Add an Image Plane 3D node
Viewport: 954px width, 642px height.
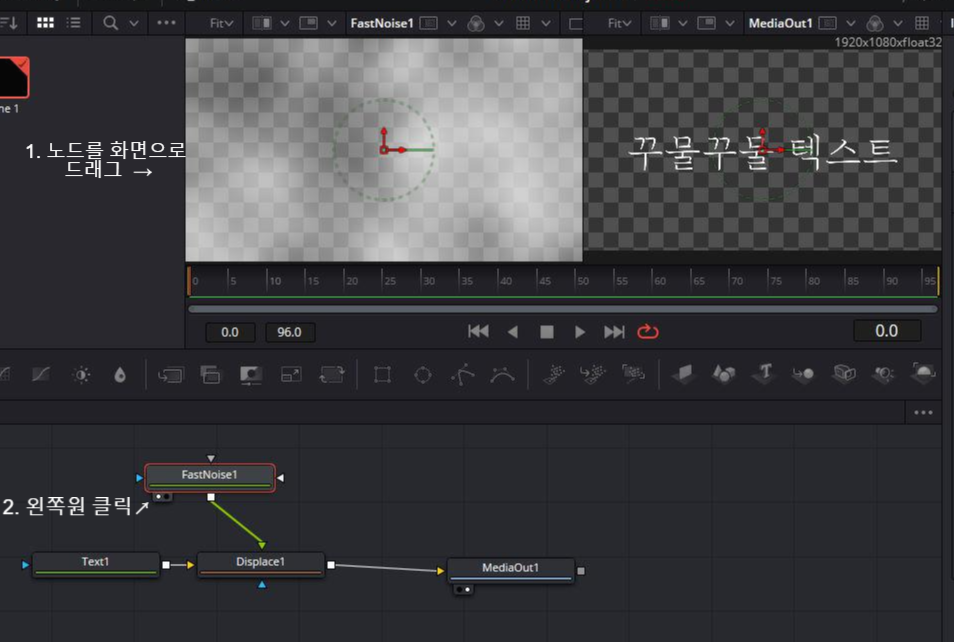(684, 374)
